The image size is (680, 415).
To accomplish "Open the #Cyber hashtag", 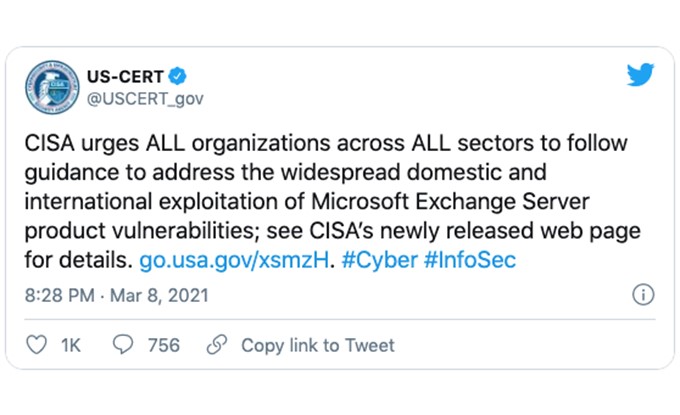I will click(x=379, y=260).
